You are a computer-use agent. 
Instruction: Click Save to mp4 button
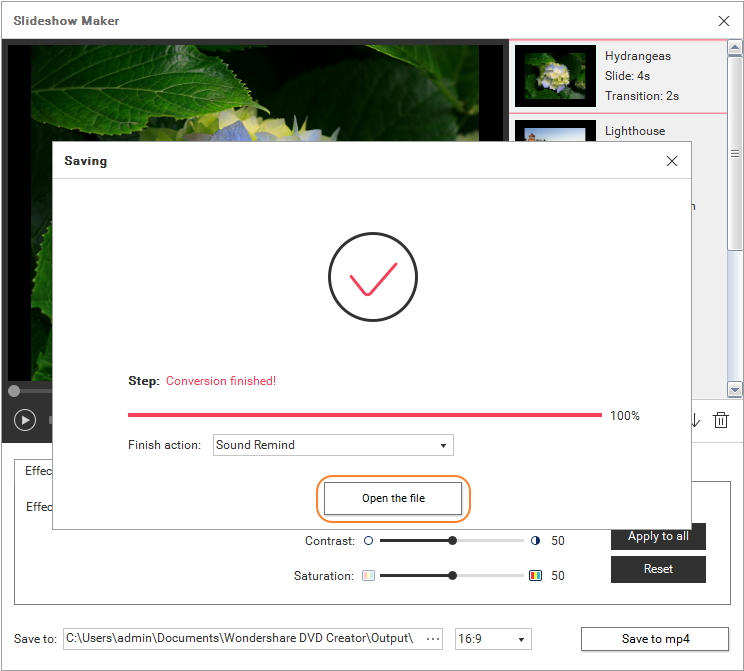pos(655,639)
